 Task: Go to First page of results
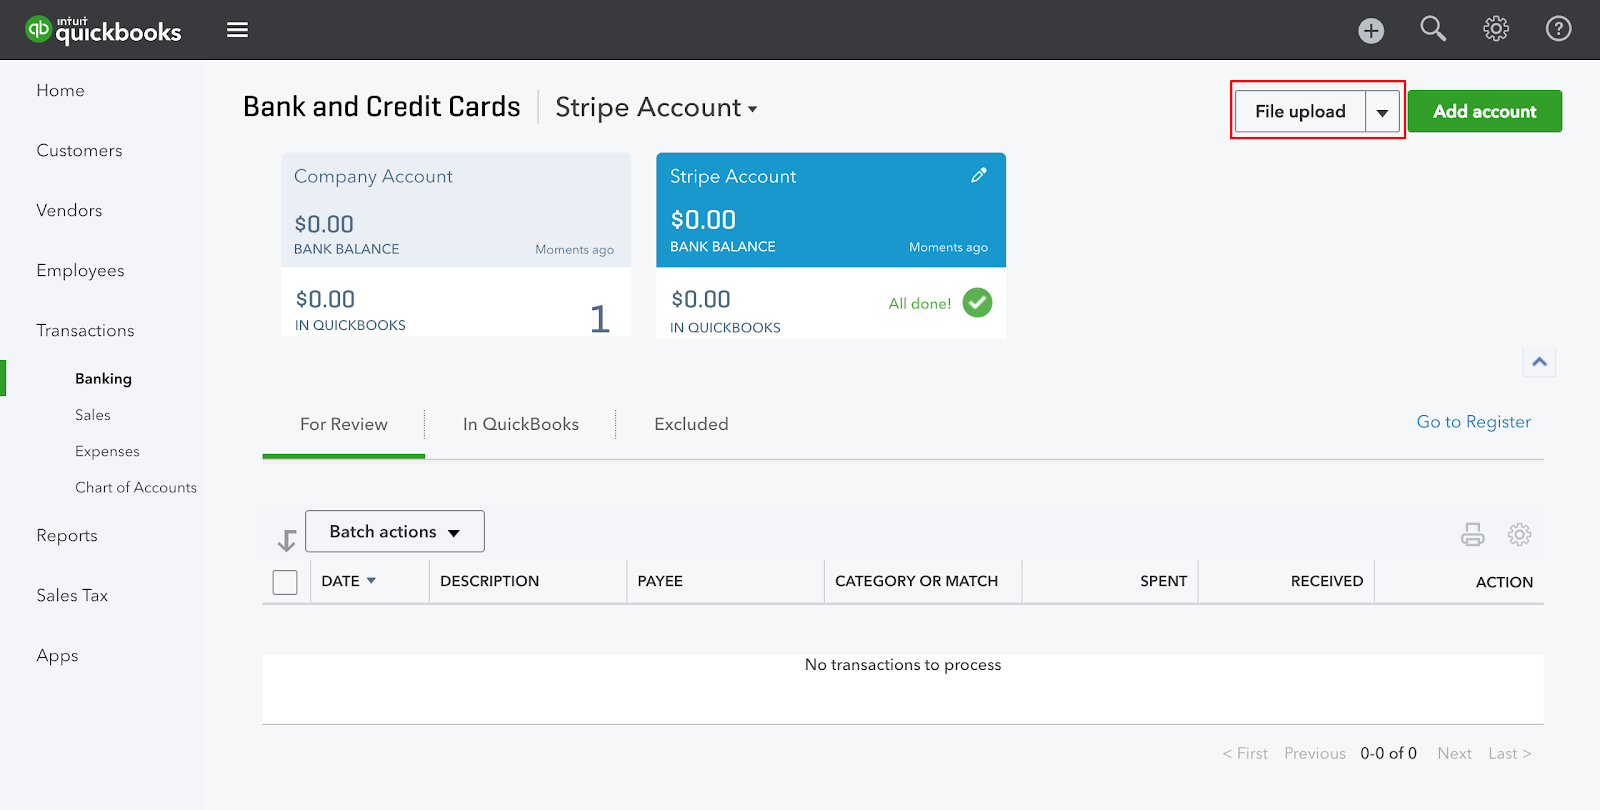(x=1245, y=754)
